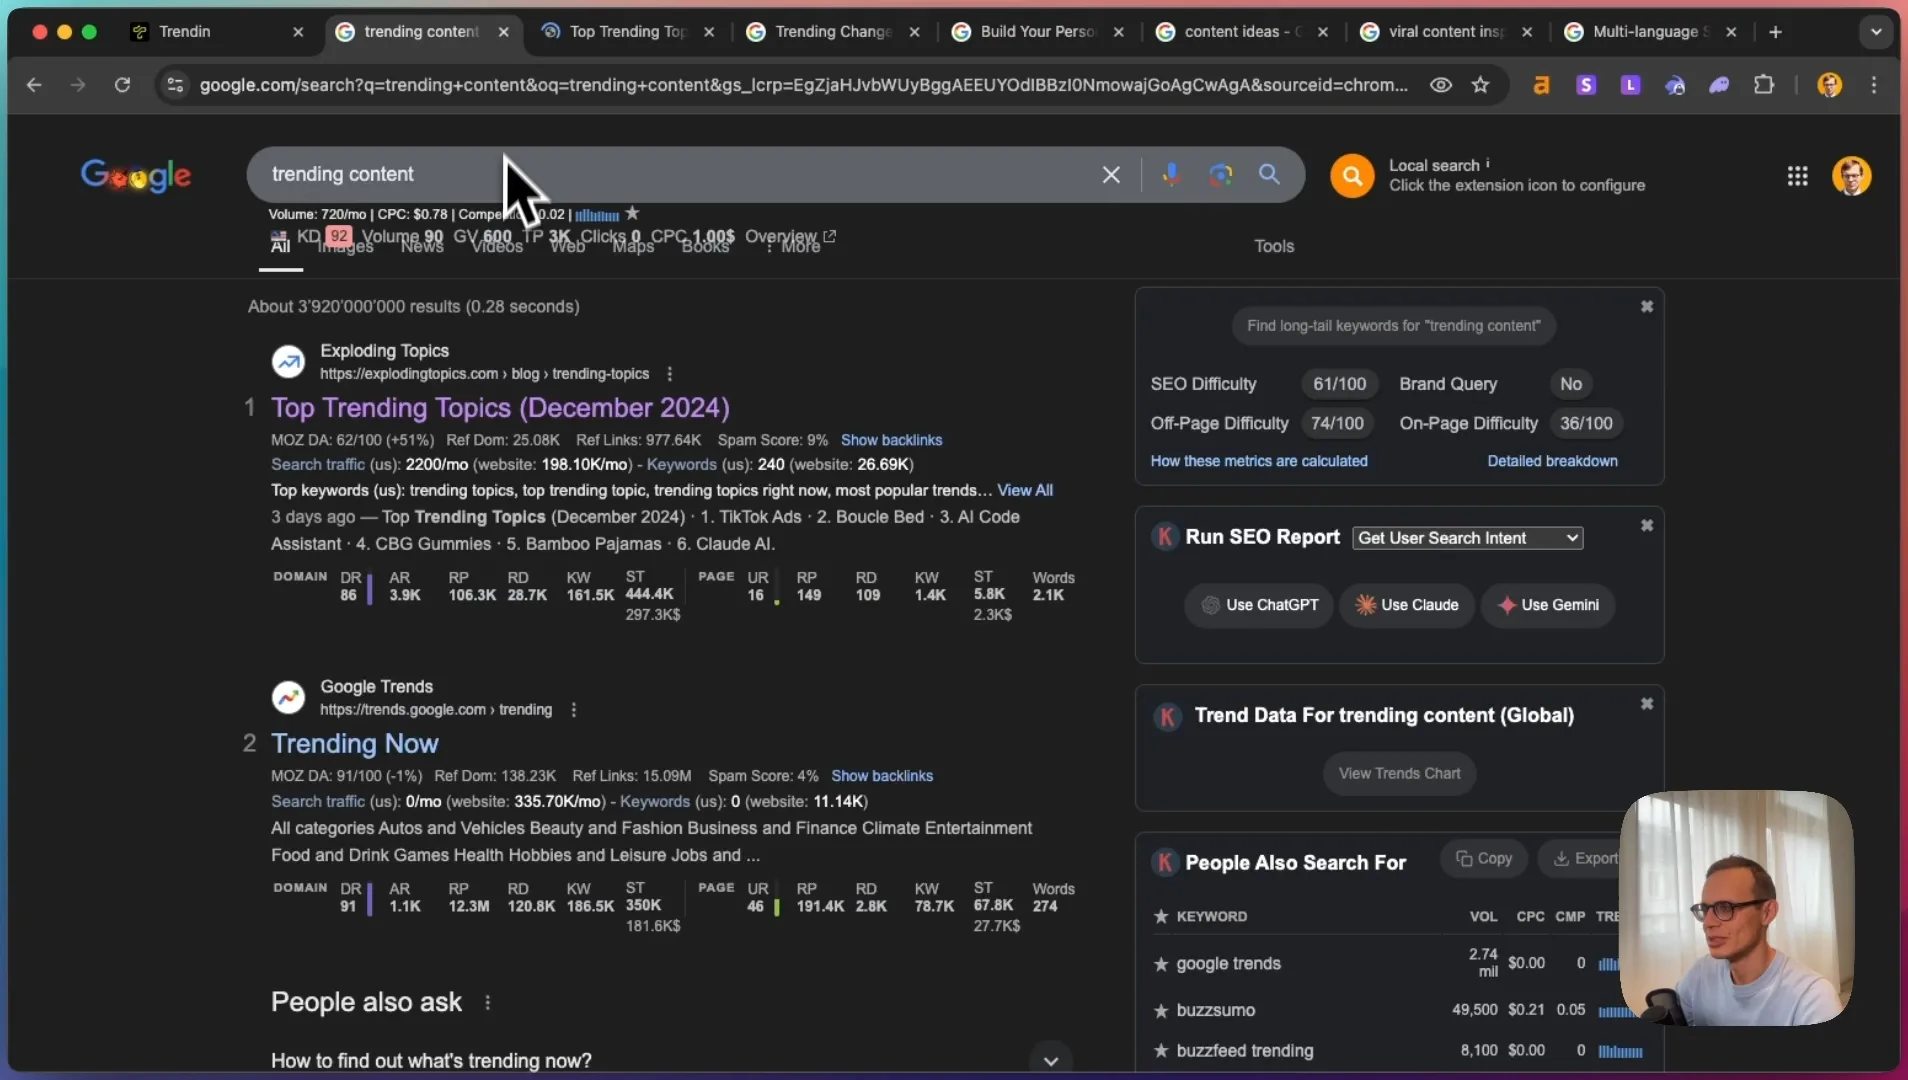Click the Use ChatGPT button
The image size is (1908, 1080).
(1259, 605)
